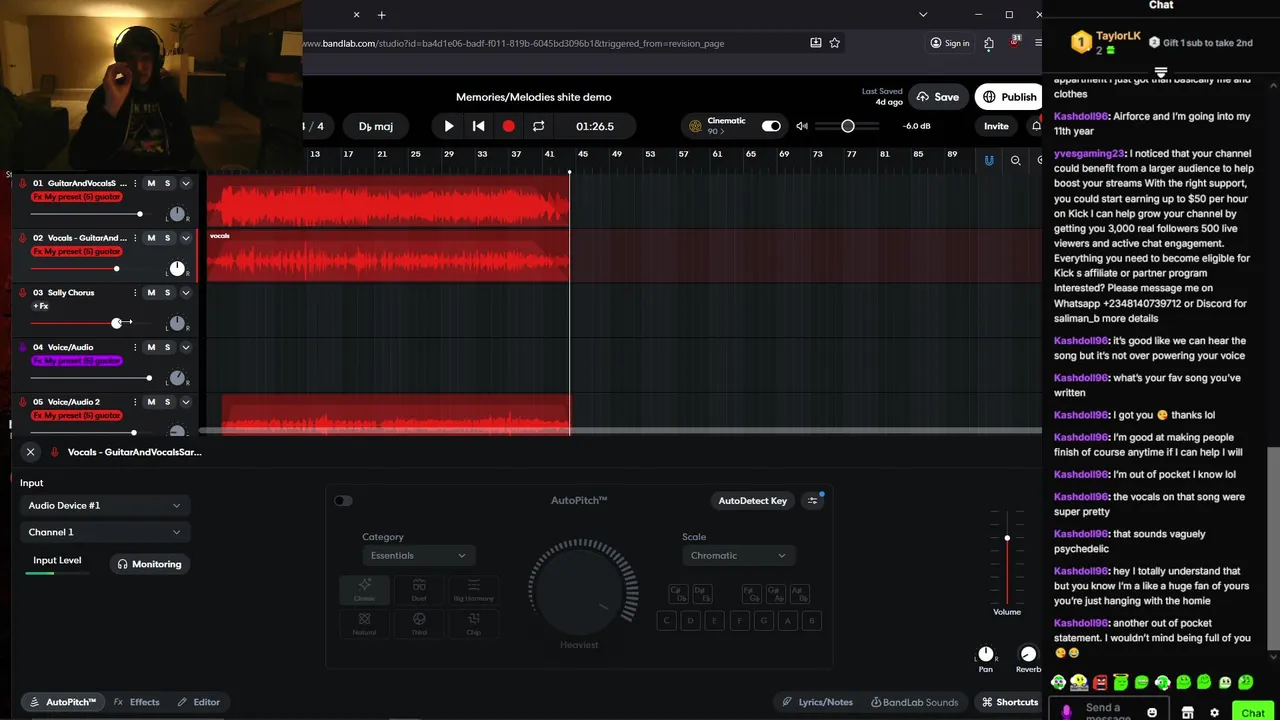This screenshot has height=720, width=1280.
Task: Click the timeline zoom magnifier icon
Action: pos(1015,160)
